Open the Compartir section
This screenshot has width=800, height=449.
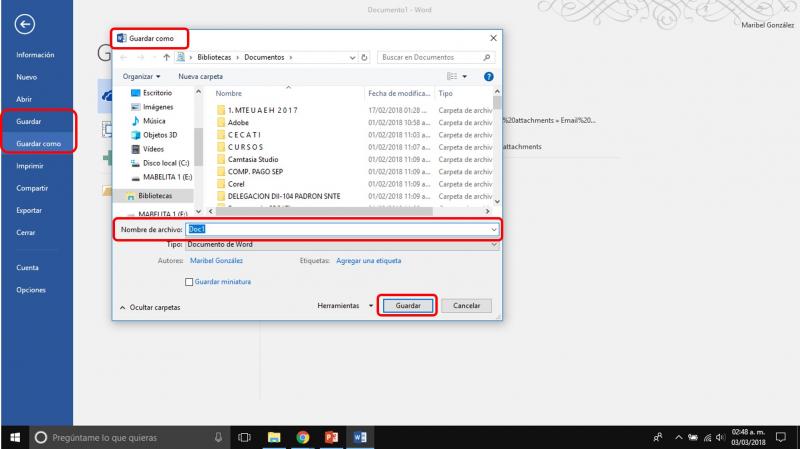[32, 188]
